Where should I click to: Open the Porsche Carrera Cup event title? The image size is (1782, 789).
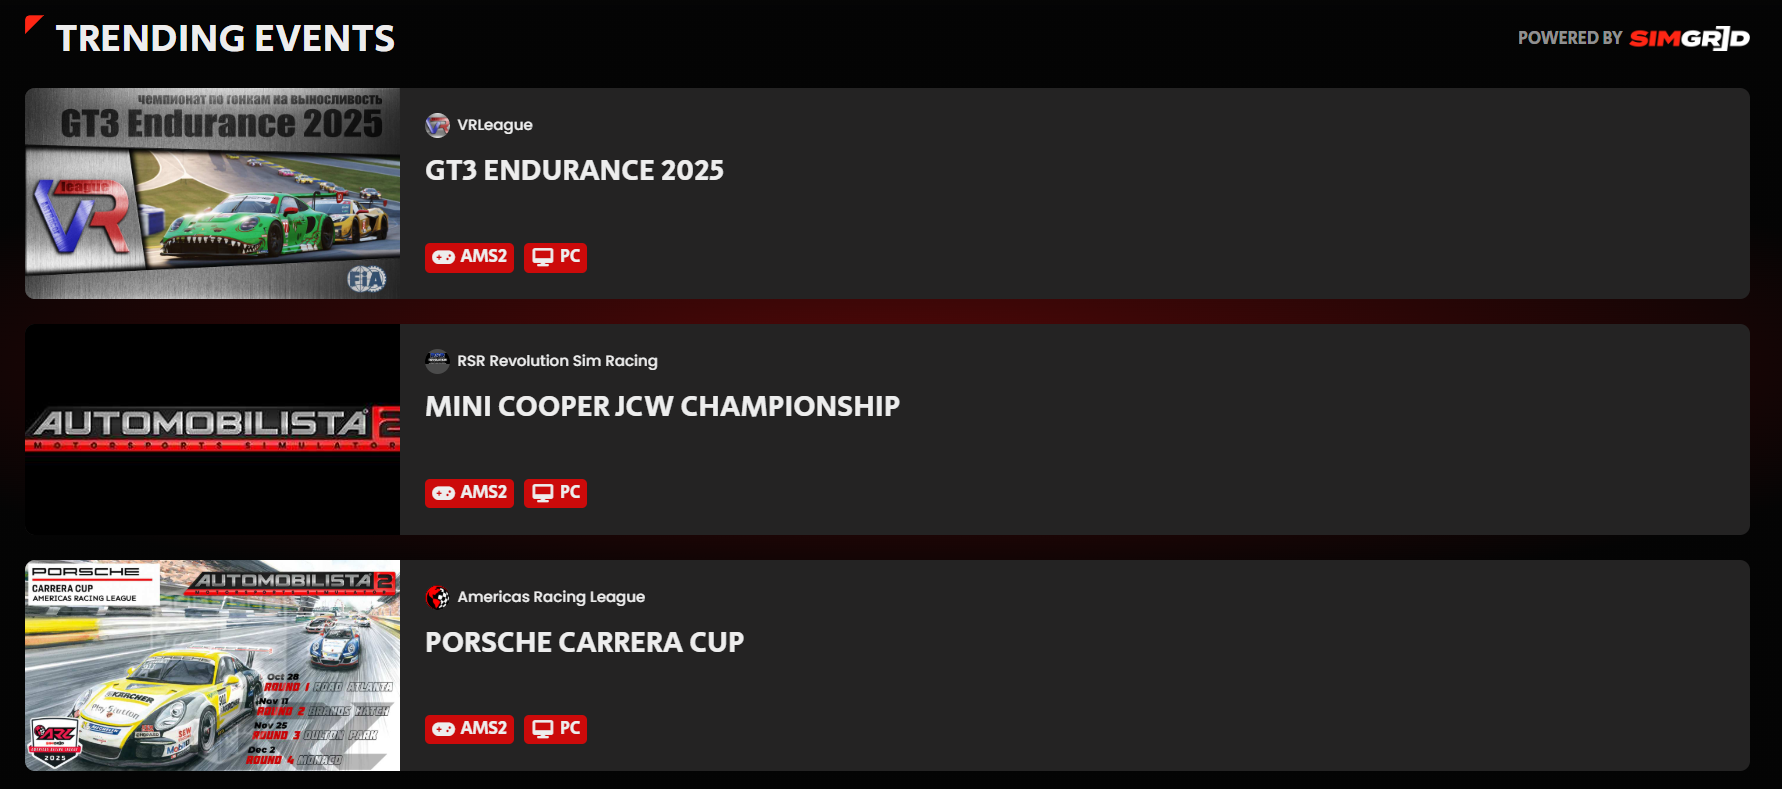584,643
